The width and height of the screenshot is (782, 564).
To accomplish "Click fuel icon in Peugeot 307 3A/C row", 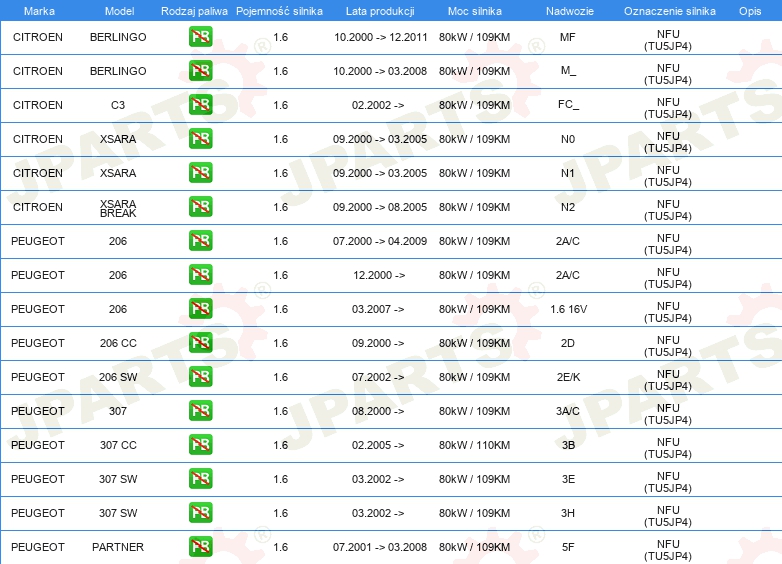I will point(200,410).
